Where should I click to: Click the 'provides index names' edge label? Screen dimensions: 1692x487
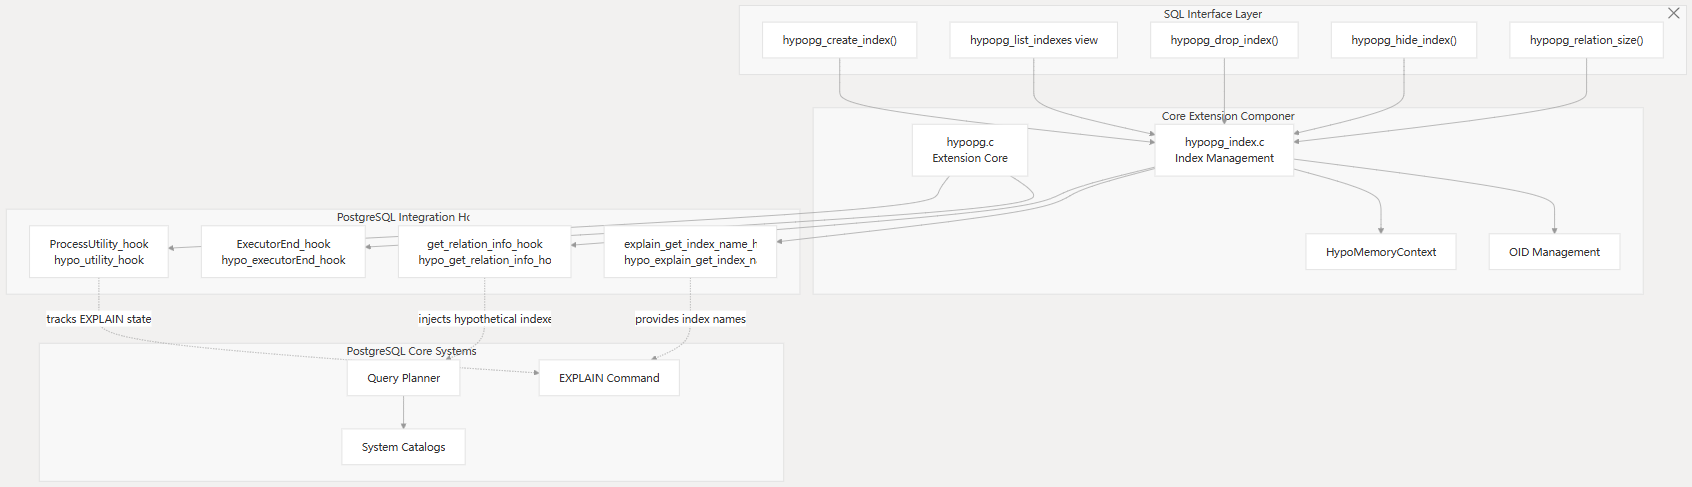[690, 319]
